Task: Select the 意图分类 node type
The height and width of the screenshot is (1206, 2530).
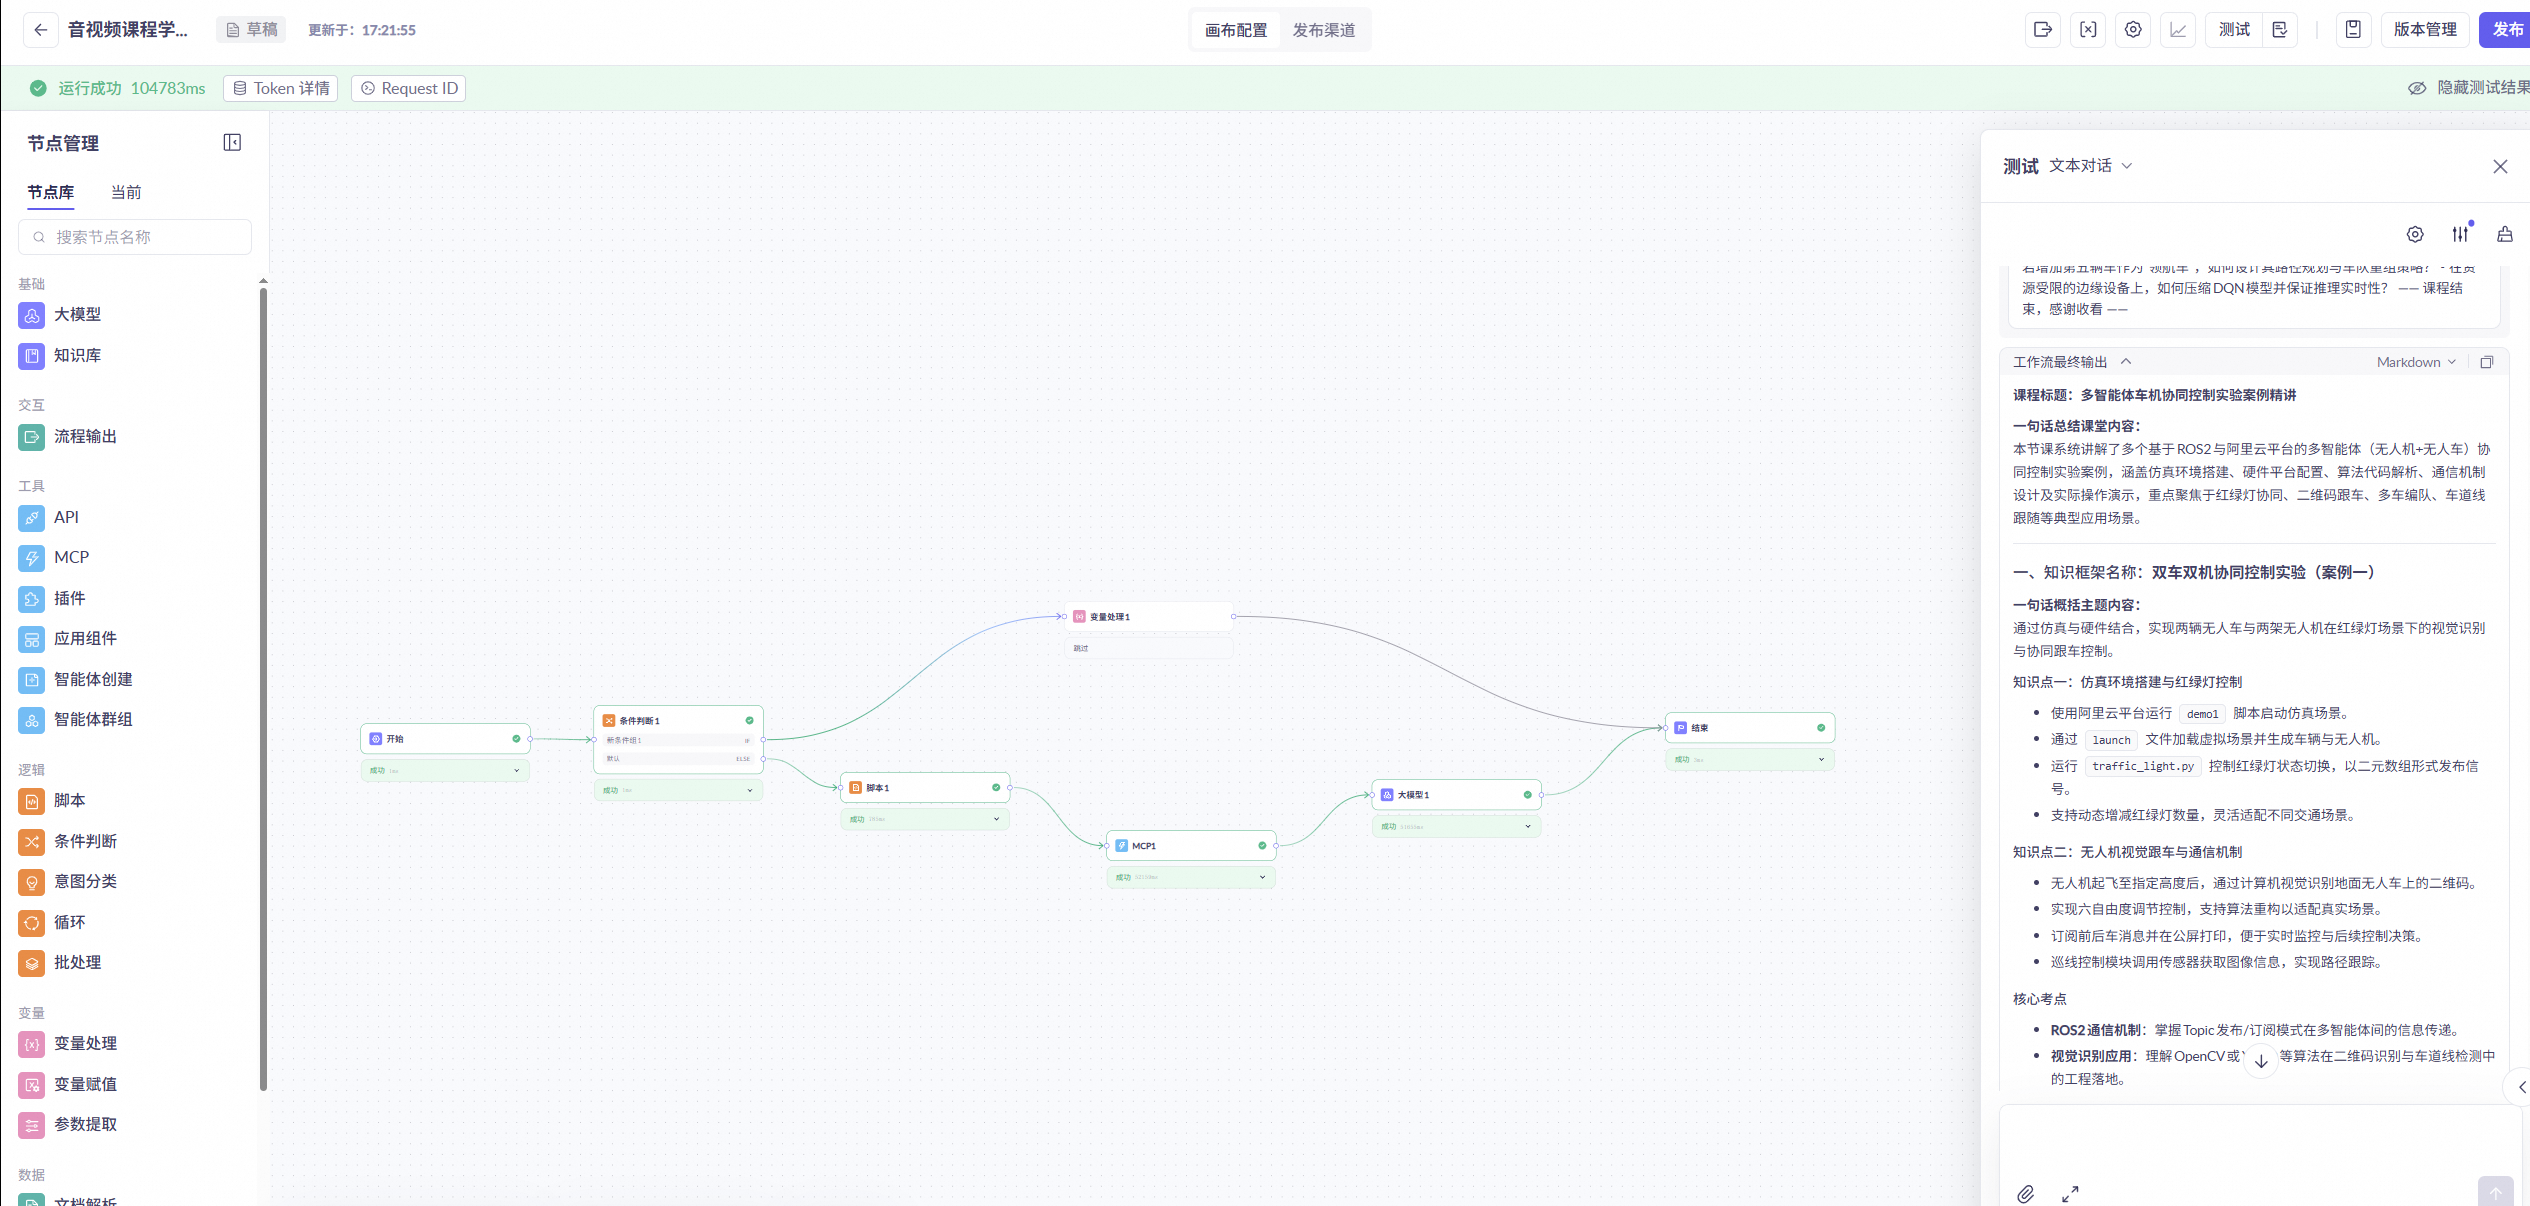Action: 85,881
